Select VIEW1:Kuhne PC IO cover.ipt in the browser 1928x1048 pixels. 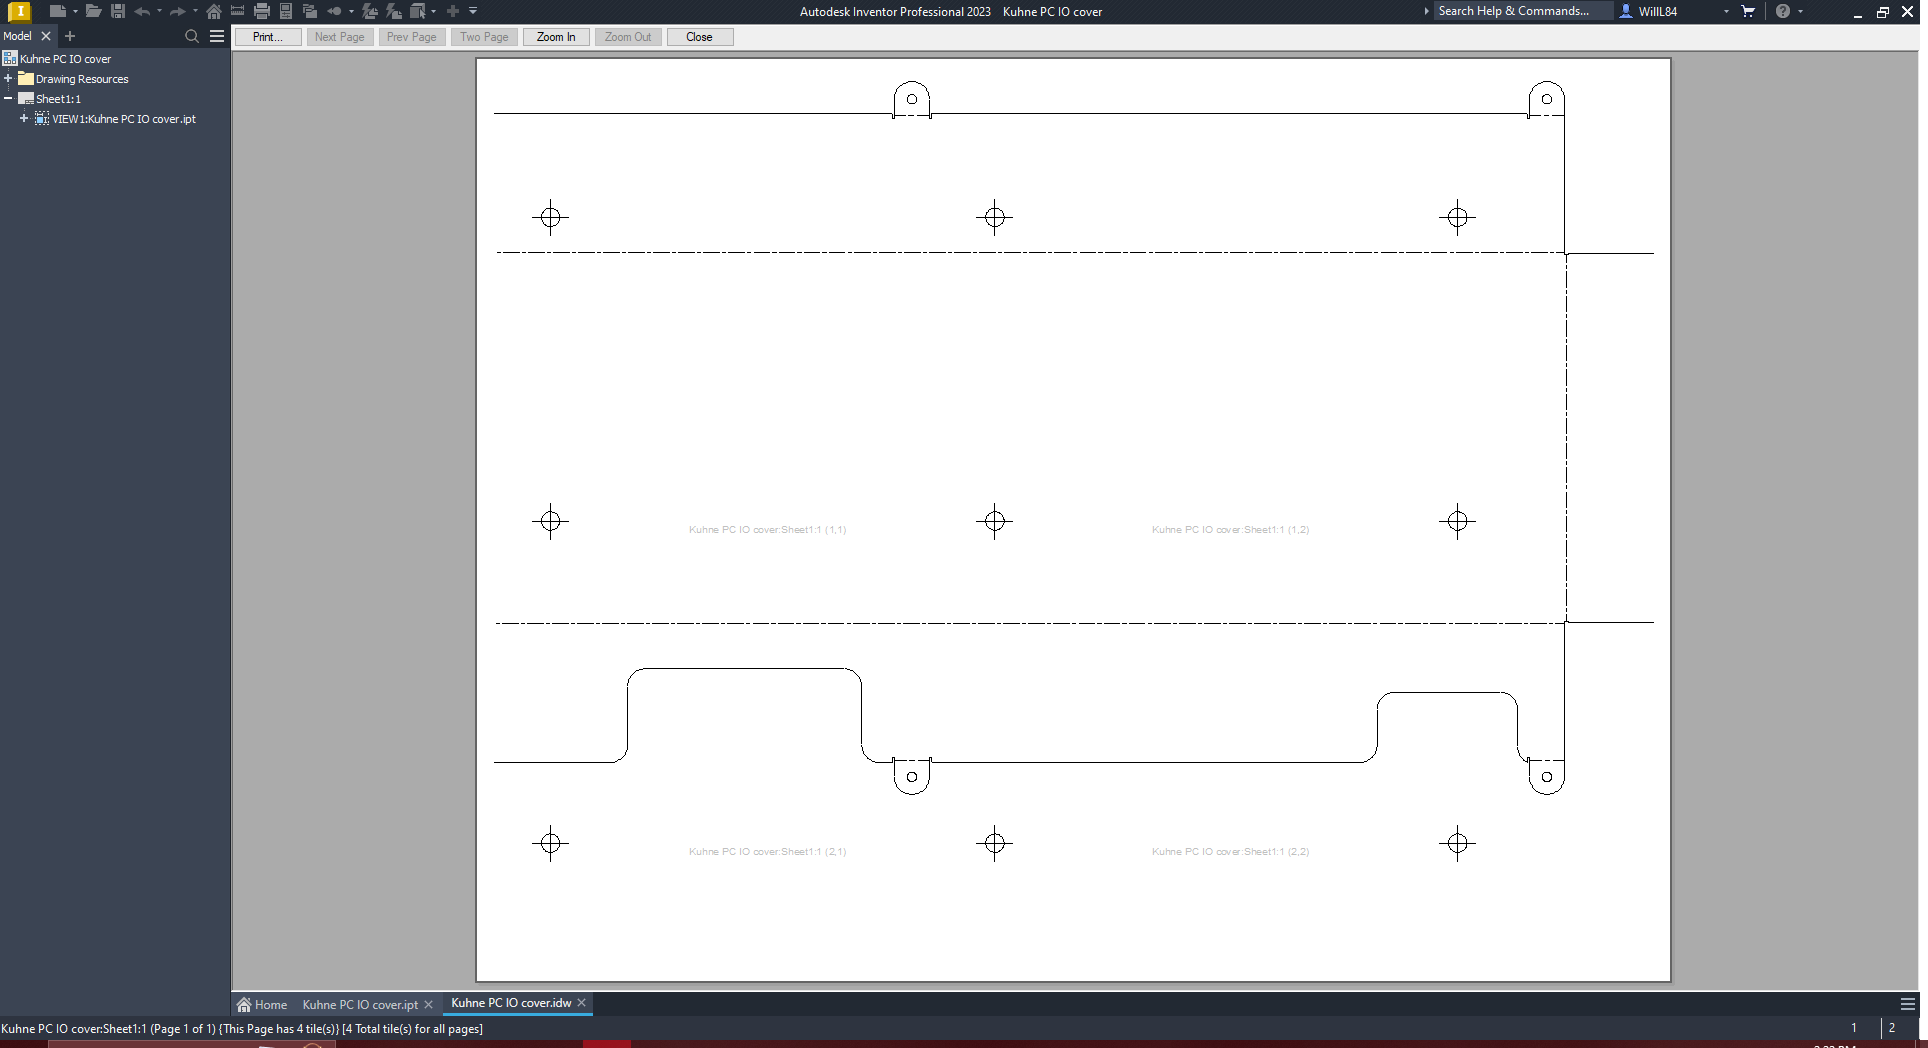124,119
